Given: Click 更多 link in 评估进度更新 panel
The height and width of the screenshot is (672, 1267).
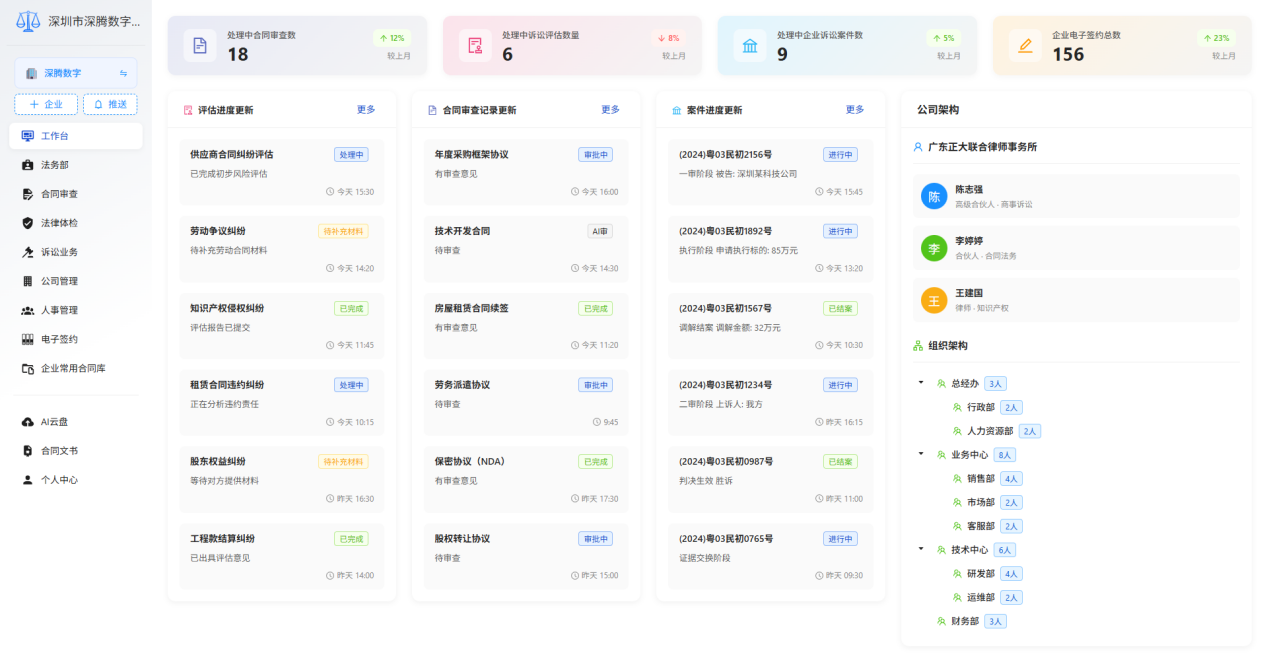Looking at the screenshot, I should click(366, 110).
